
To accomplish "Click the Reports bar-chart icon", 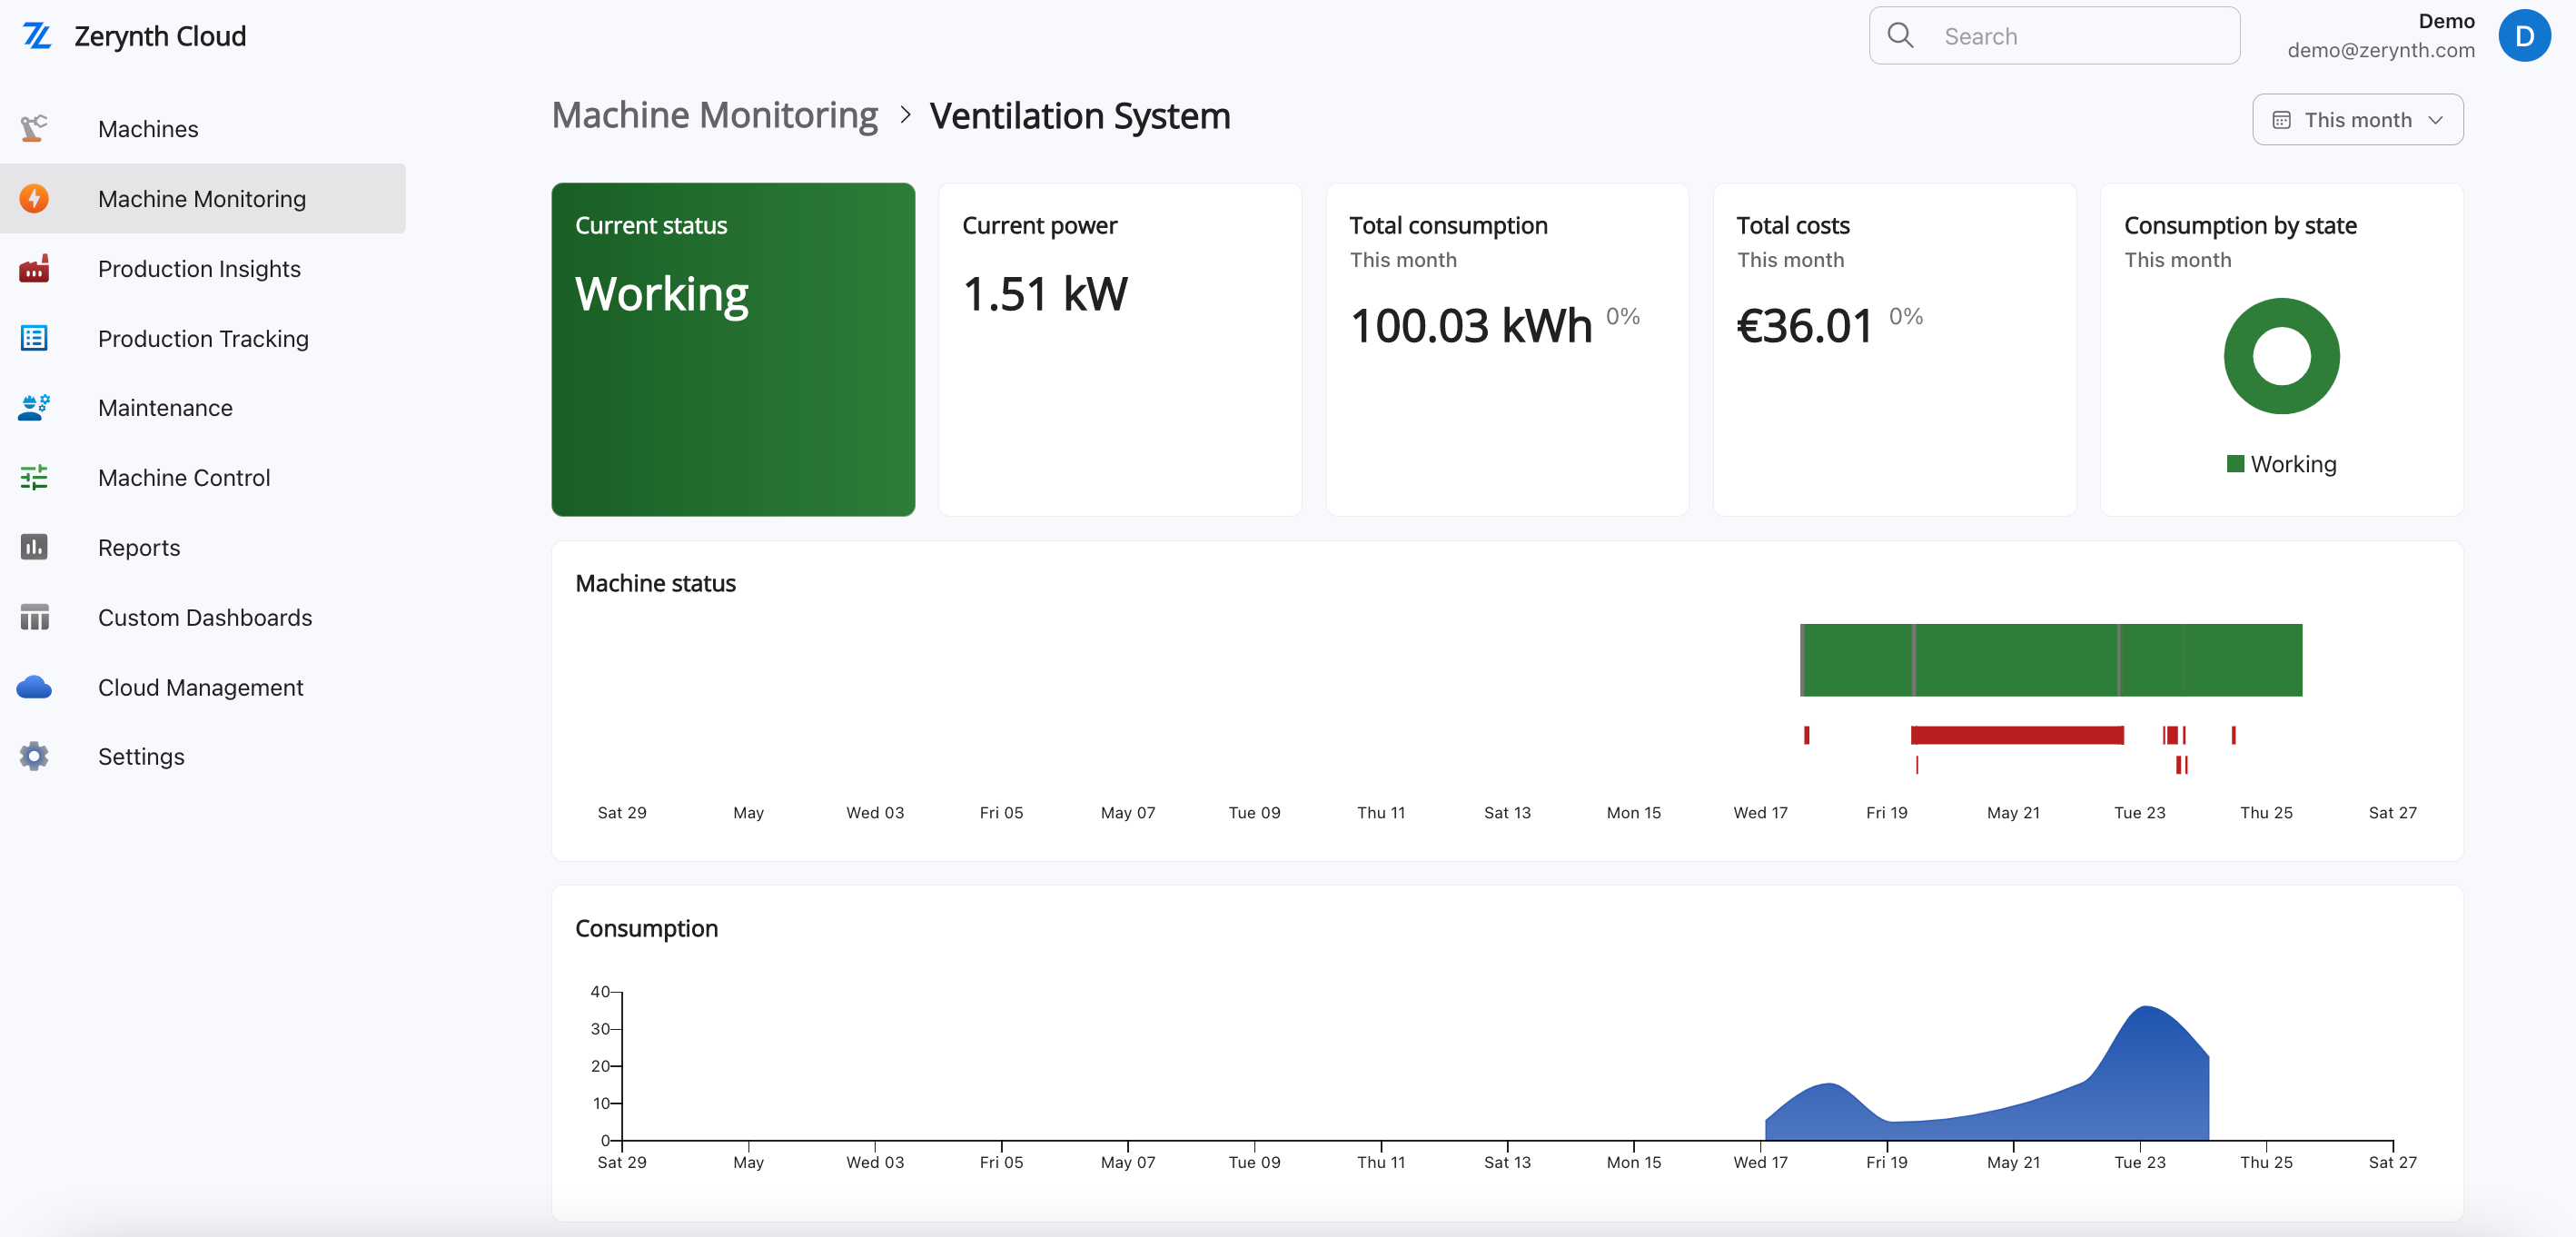I will 34,547.
